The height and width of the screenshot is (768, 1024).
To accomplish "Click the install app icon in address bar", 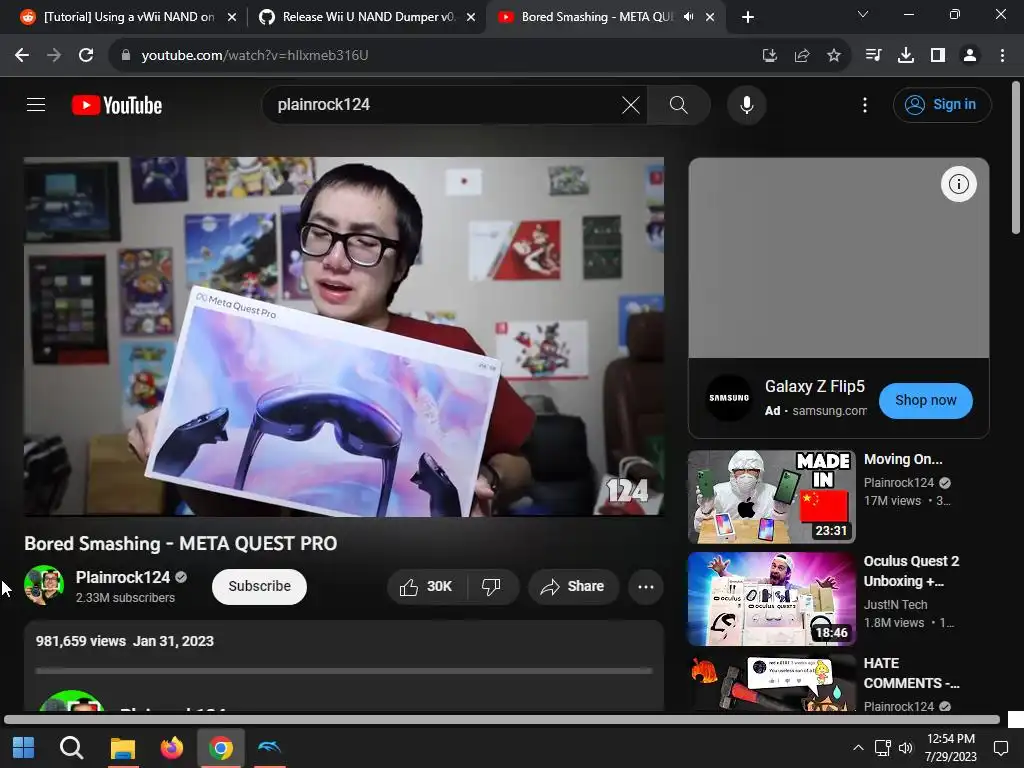I will pos(770,56).
